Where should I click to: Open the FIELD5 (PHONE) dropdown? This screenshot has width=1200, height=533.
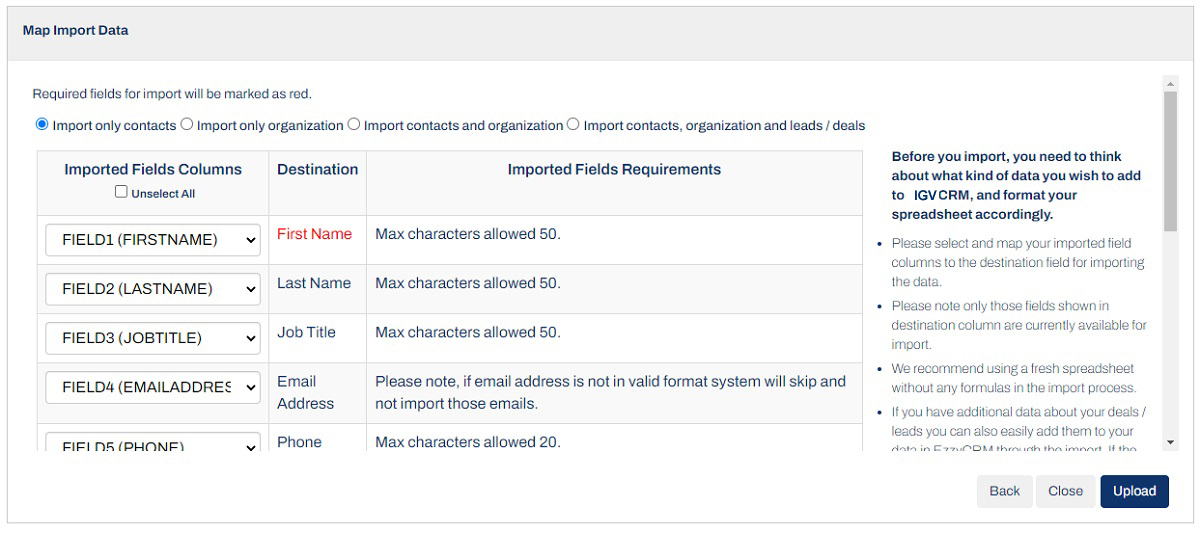[x=153, y=445]
